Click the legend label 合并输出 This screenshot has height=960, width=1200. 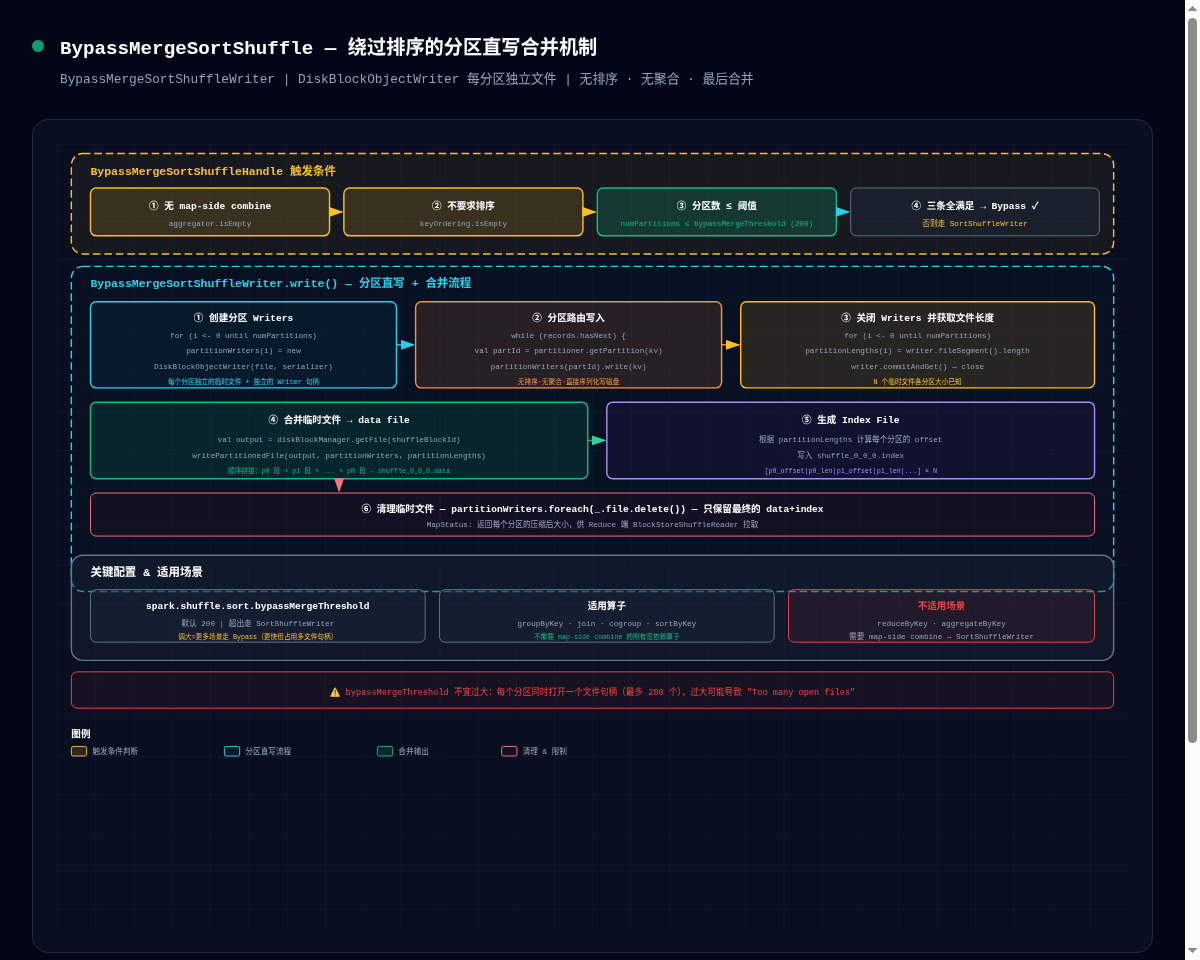coord(414,751)
